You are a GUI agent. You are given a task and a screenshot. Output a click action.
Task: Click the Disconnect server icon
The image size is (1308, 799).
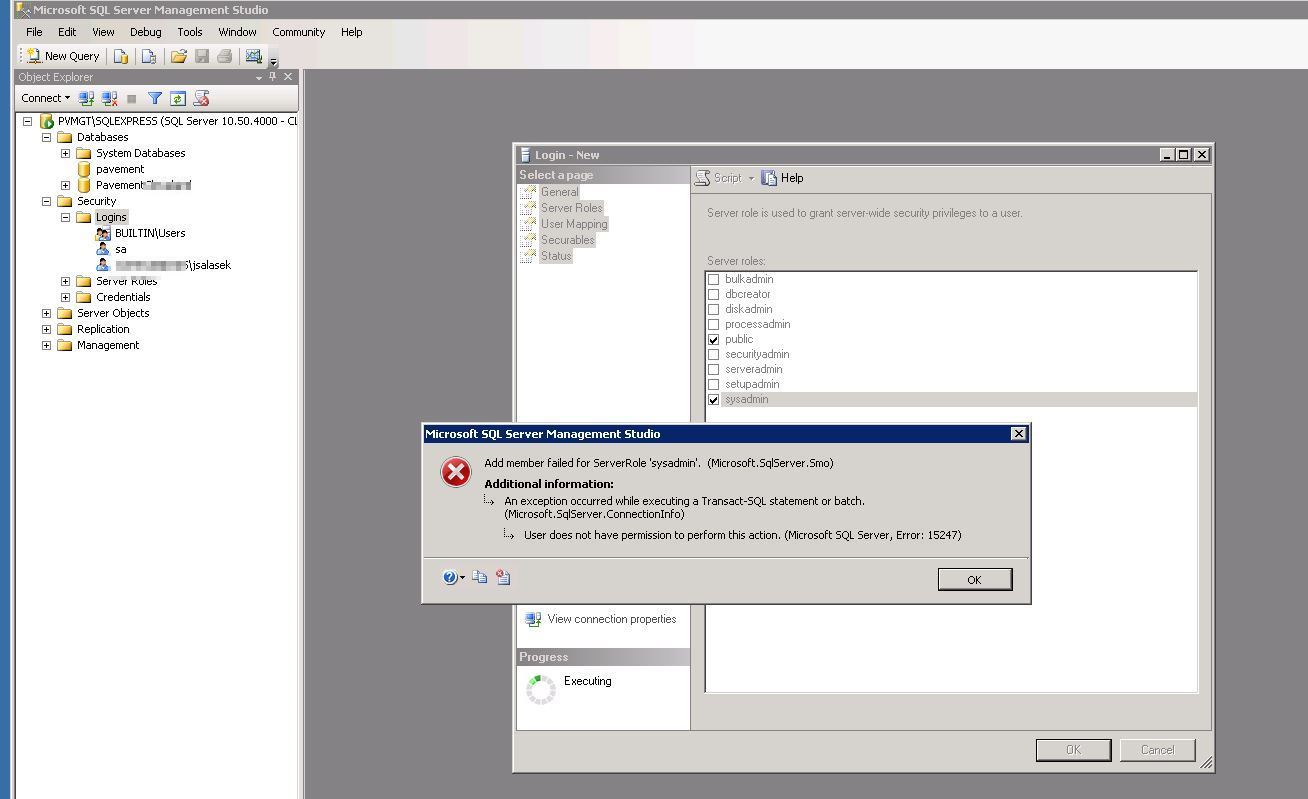(110, 98)
